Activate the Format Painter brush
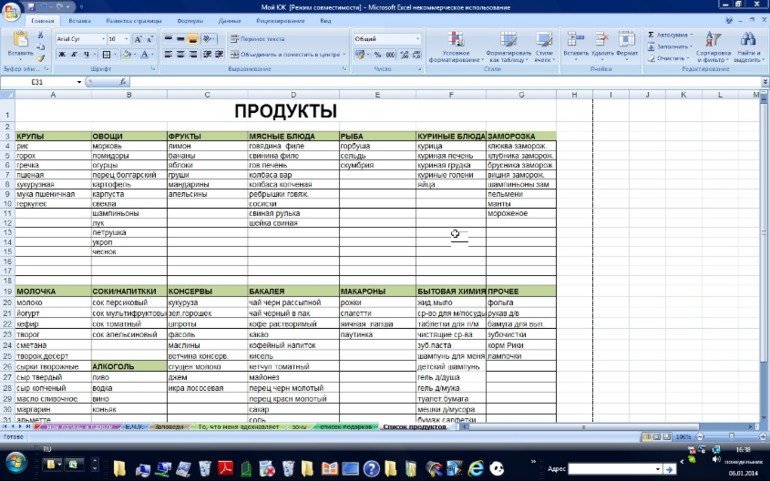Image resolution: width=770 pixels, height=481 pixels. pos(41,58)
